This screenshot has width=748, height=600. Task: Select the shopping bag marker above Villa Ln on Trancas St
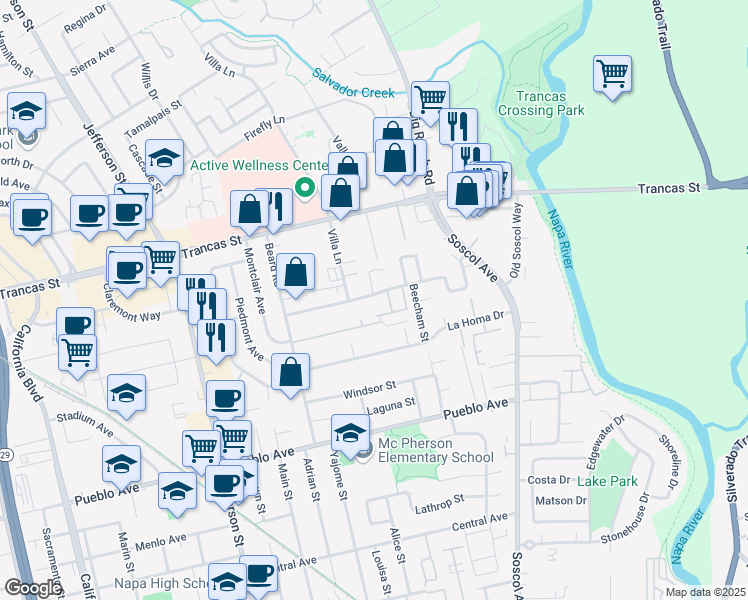(340, 194)
